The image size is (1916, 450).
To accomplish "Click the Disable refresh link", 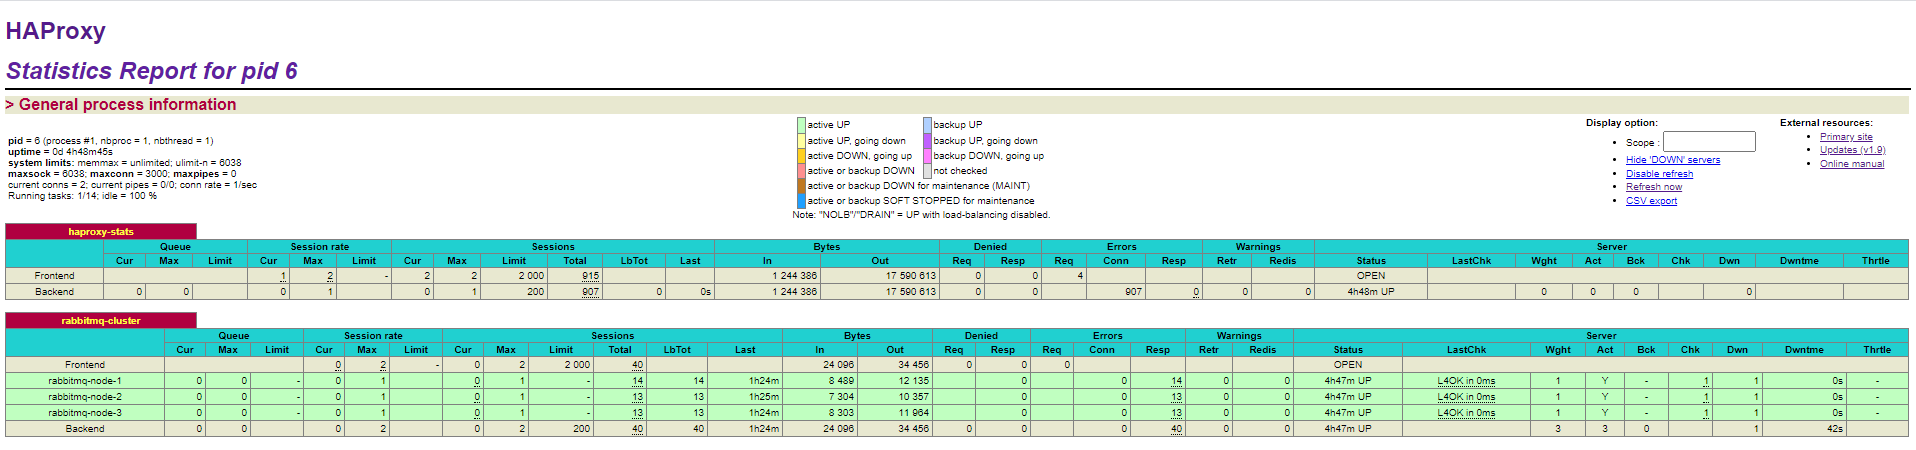I will (x=1659, y=174).
